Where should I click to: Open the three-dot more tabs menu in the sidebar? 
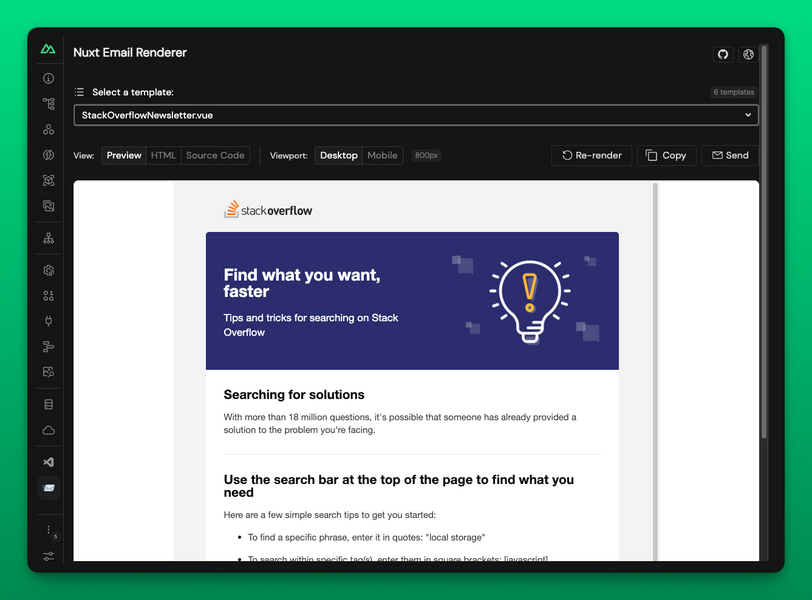tap(48, 530)
